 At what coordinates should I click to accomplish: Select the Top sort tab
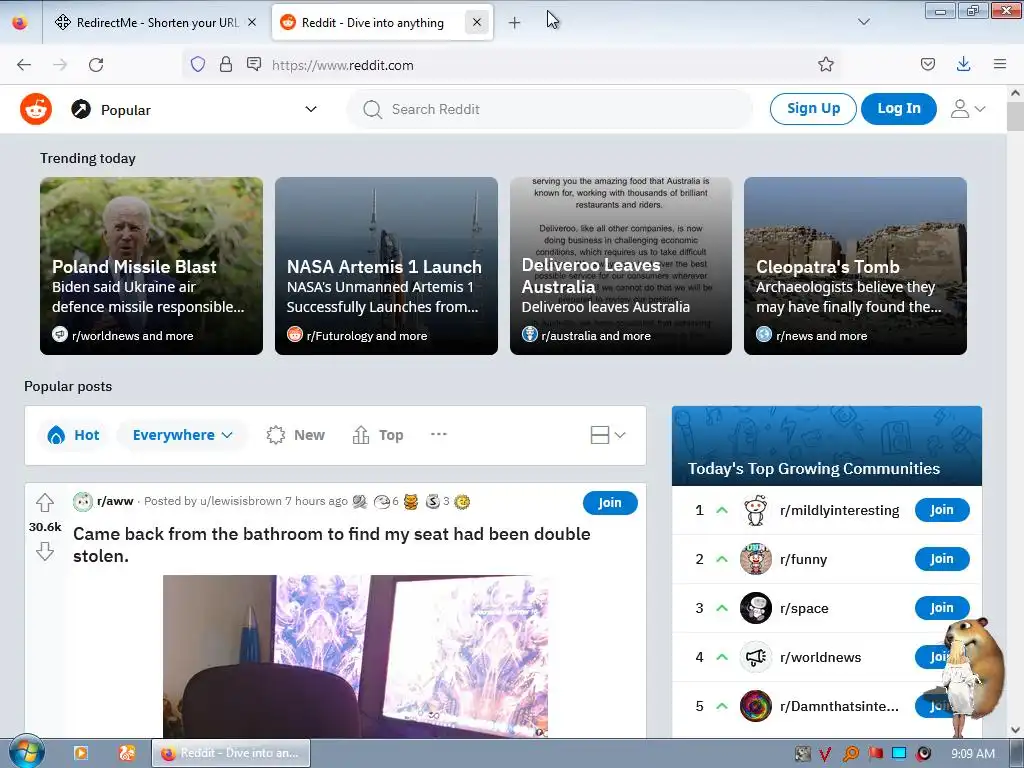click(377, 435)
